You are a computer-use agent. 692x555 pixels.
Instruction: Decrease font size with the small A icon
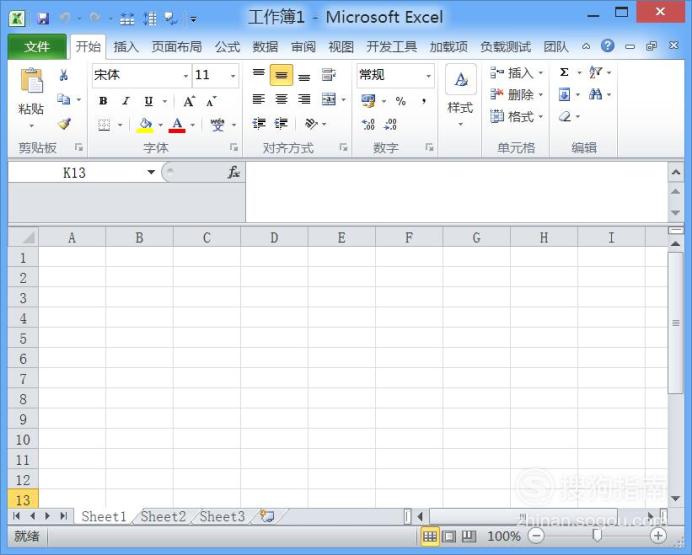point(211,101)
